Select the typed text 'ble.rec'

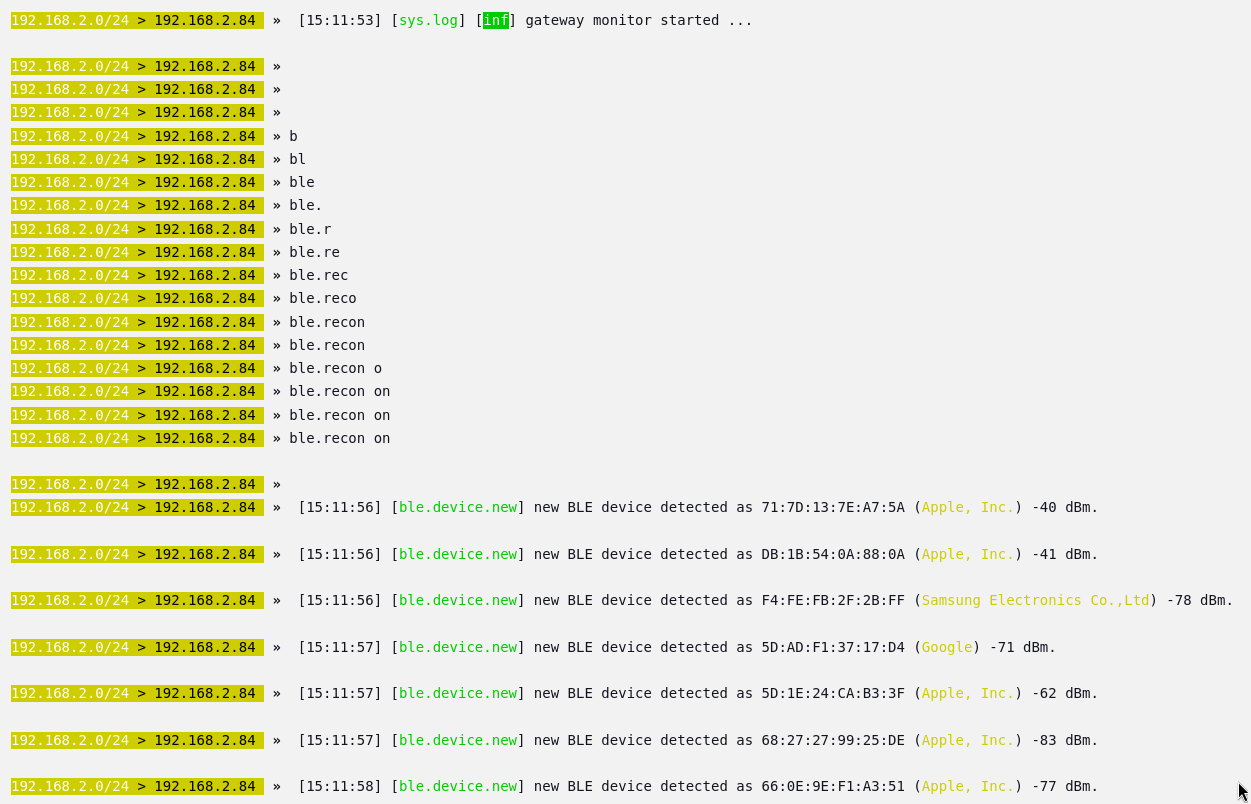click(x=319, y=275)
